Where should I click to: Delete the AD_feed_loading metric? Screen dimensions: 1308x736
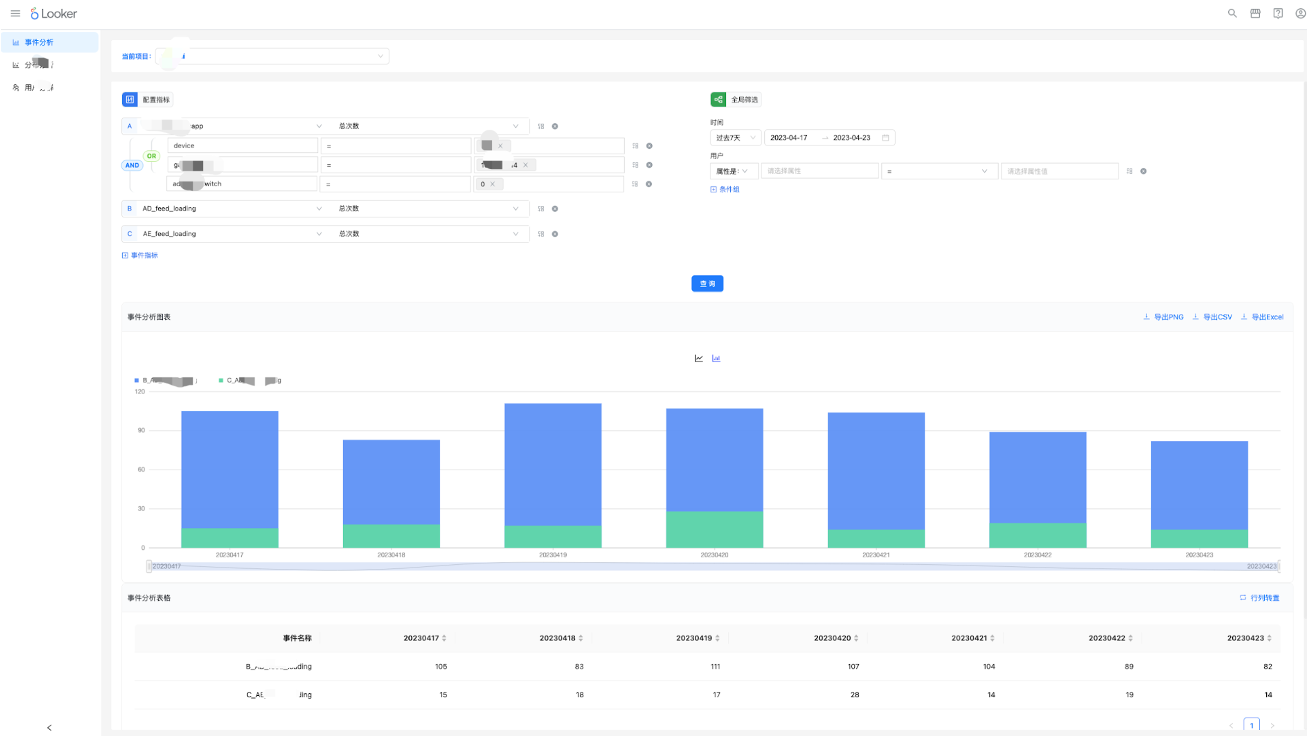tap(555, 209)
